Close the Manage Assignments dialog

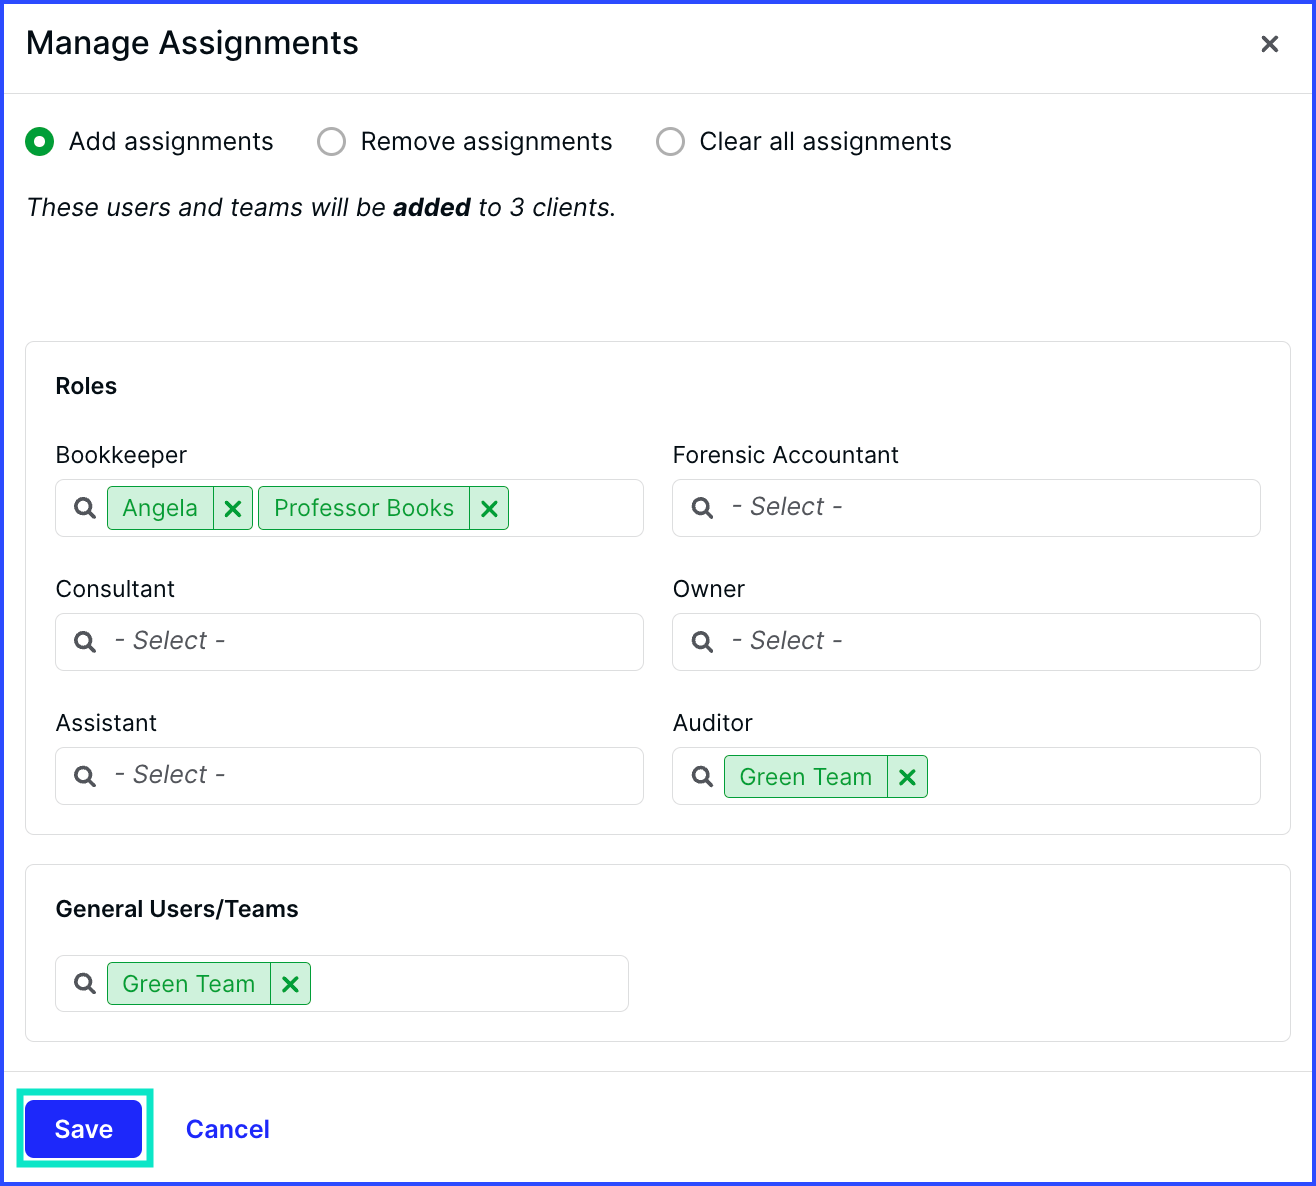(x=1269, y=44)
